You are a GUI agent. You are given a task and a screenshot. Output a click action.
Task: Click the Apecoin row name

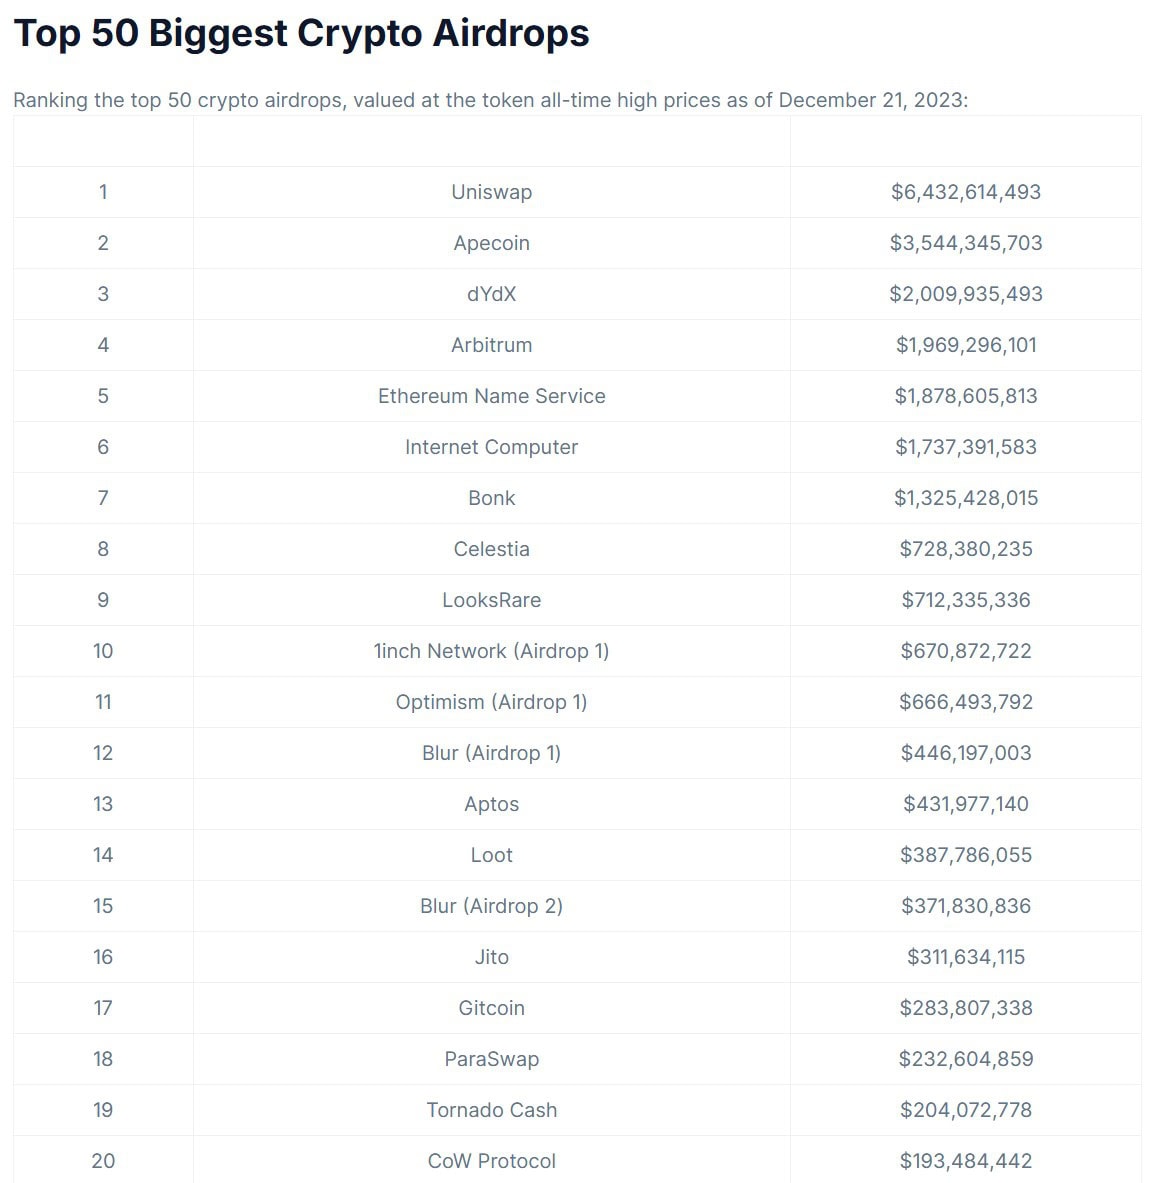point(491,243)
